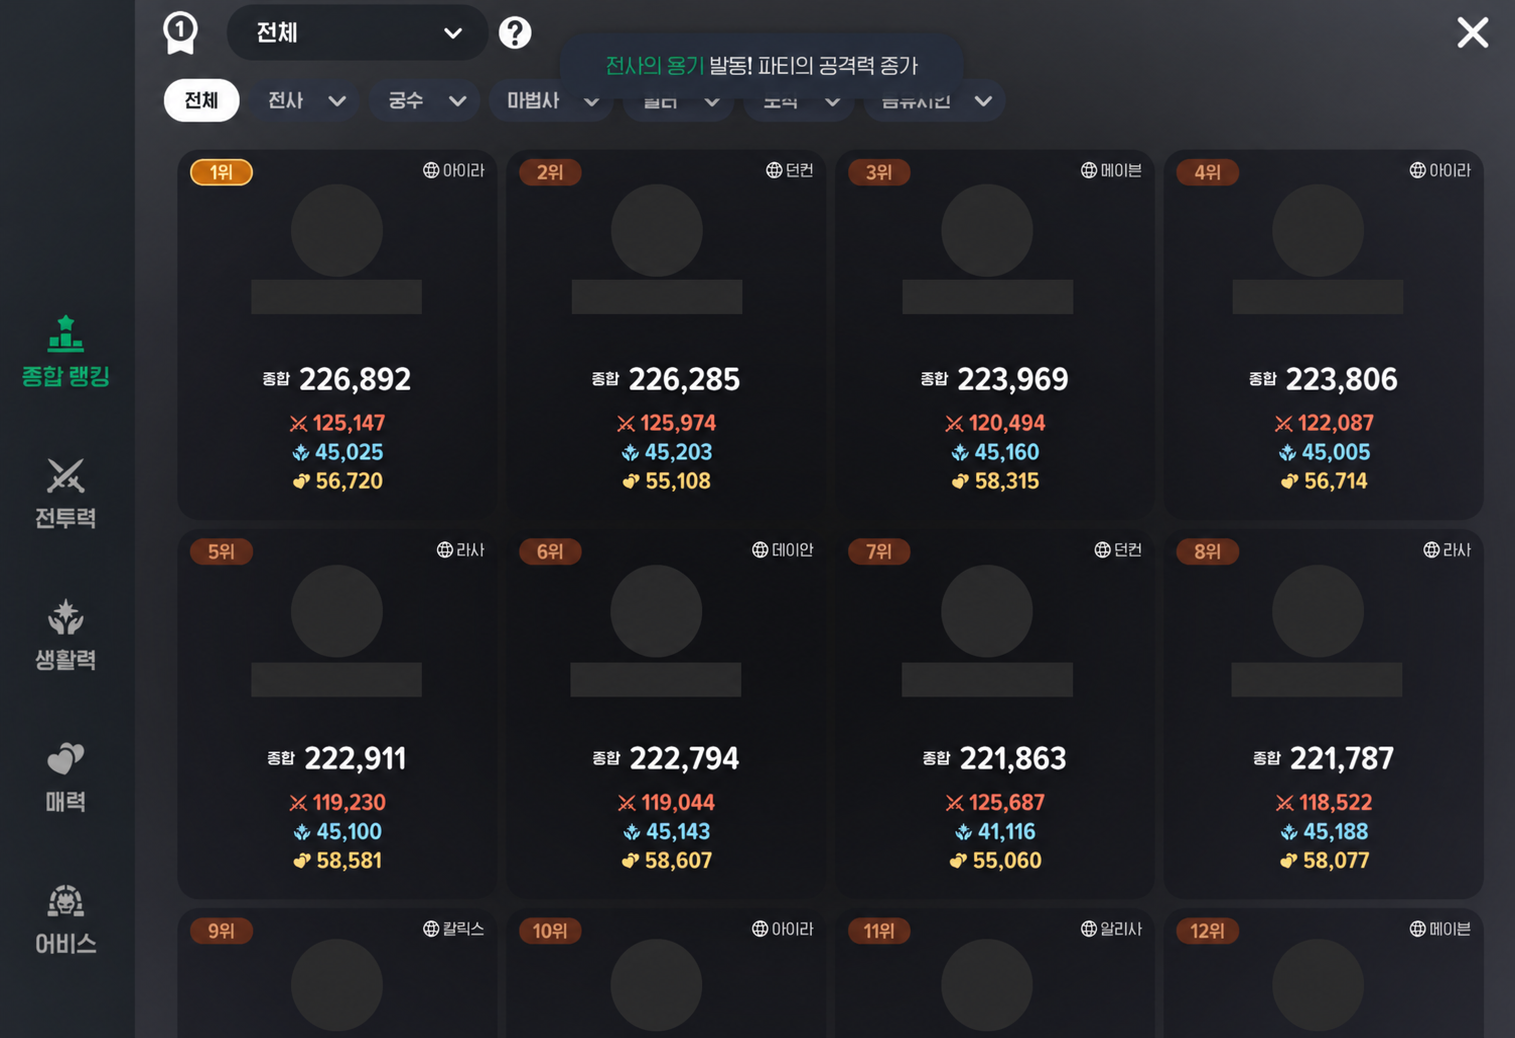Viewport: 1515px width, 1038px height.
Task: Click the 9위 rank badge
Action: [x=221, y=931]
